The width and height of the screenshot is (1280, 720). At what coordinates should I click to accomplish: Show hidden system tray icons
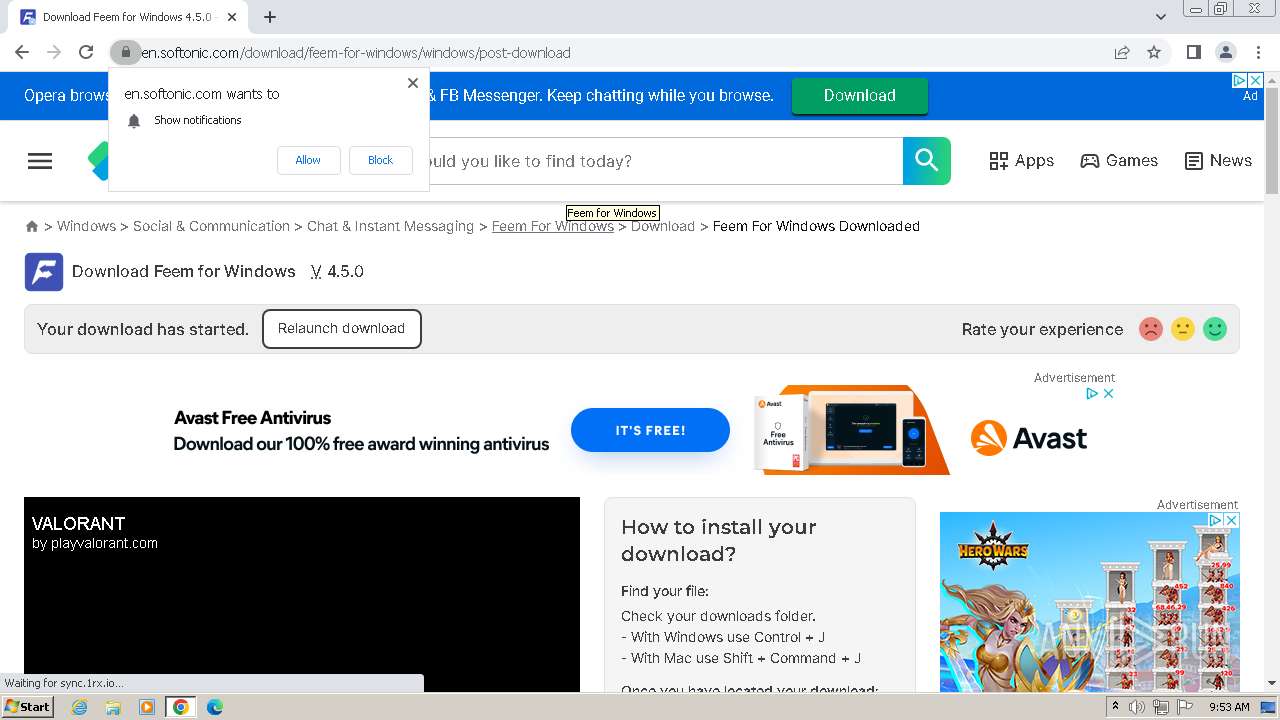pos(1115,707)
